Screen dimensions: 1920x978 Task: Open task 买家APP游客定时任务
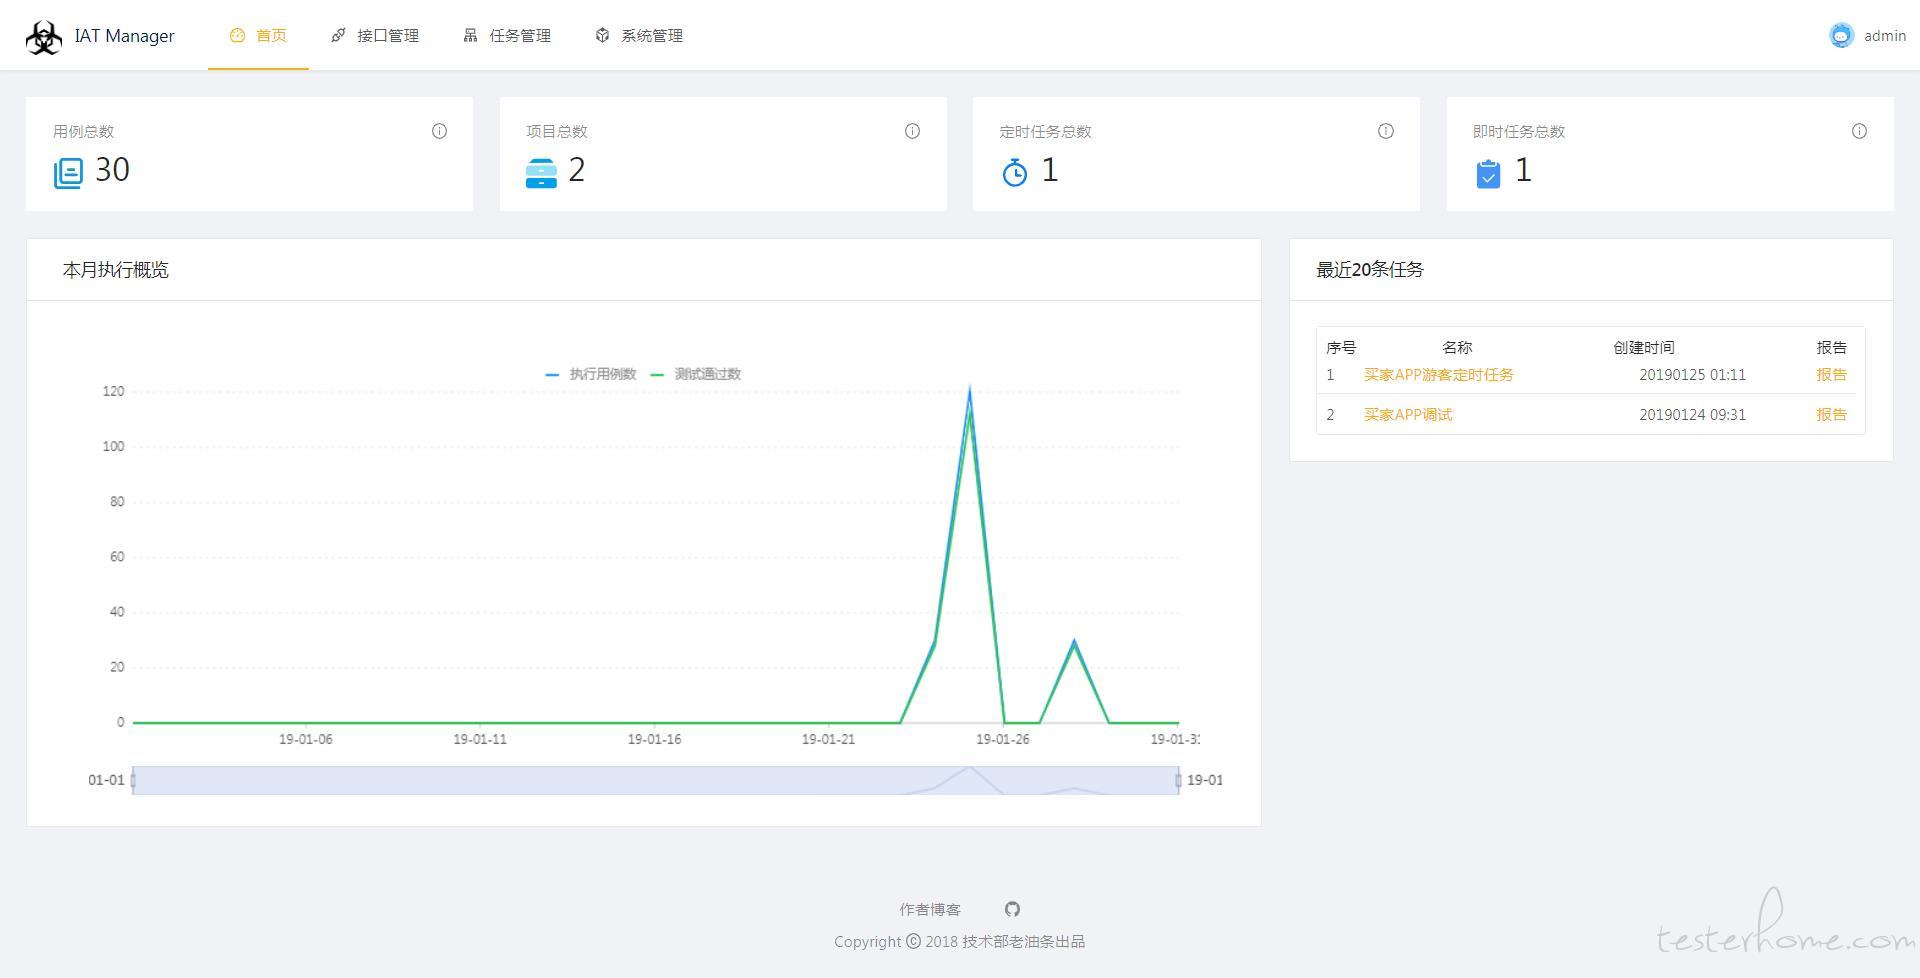(1438, 375)
